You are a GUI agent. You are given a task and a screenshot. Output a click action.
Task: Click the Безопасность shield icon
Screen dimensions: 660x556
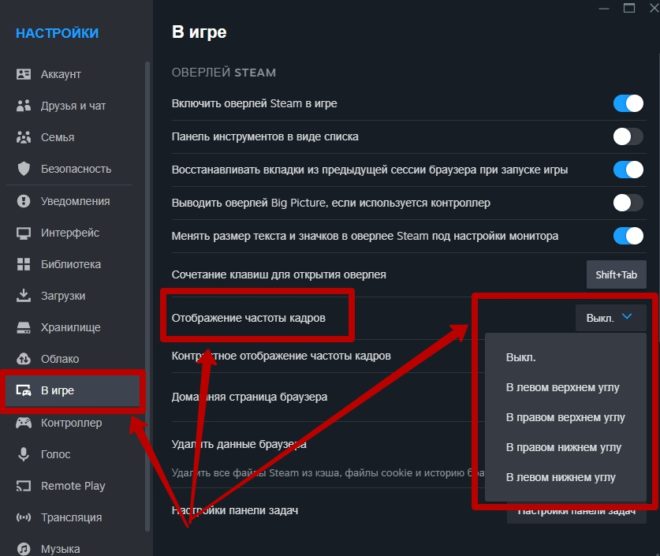click(24, 169)
